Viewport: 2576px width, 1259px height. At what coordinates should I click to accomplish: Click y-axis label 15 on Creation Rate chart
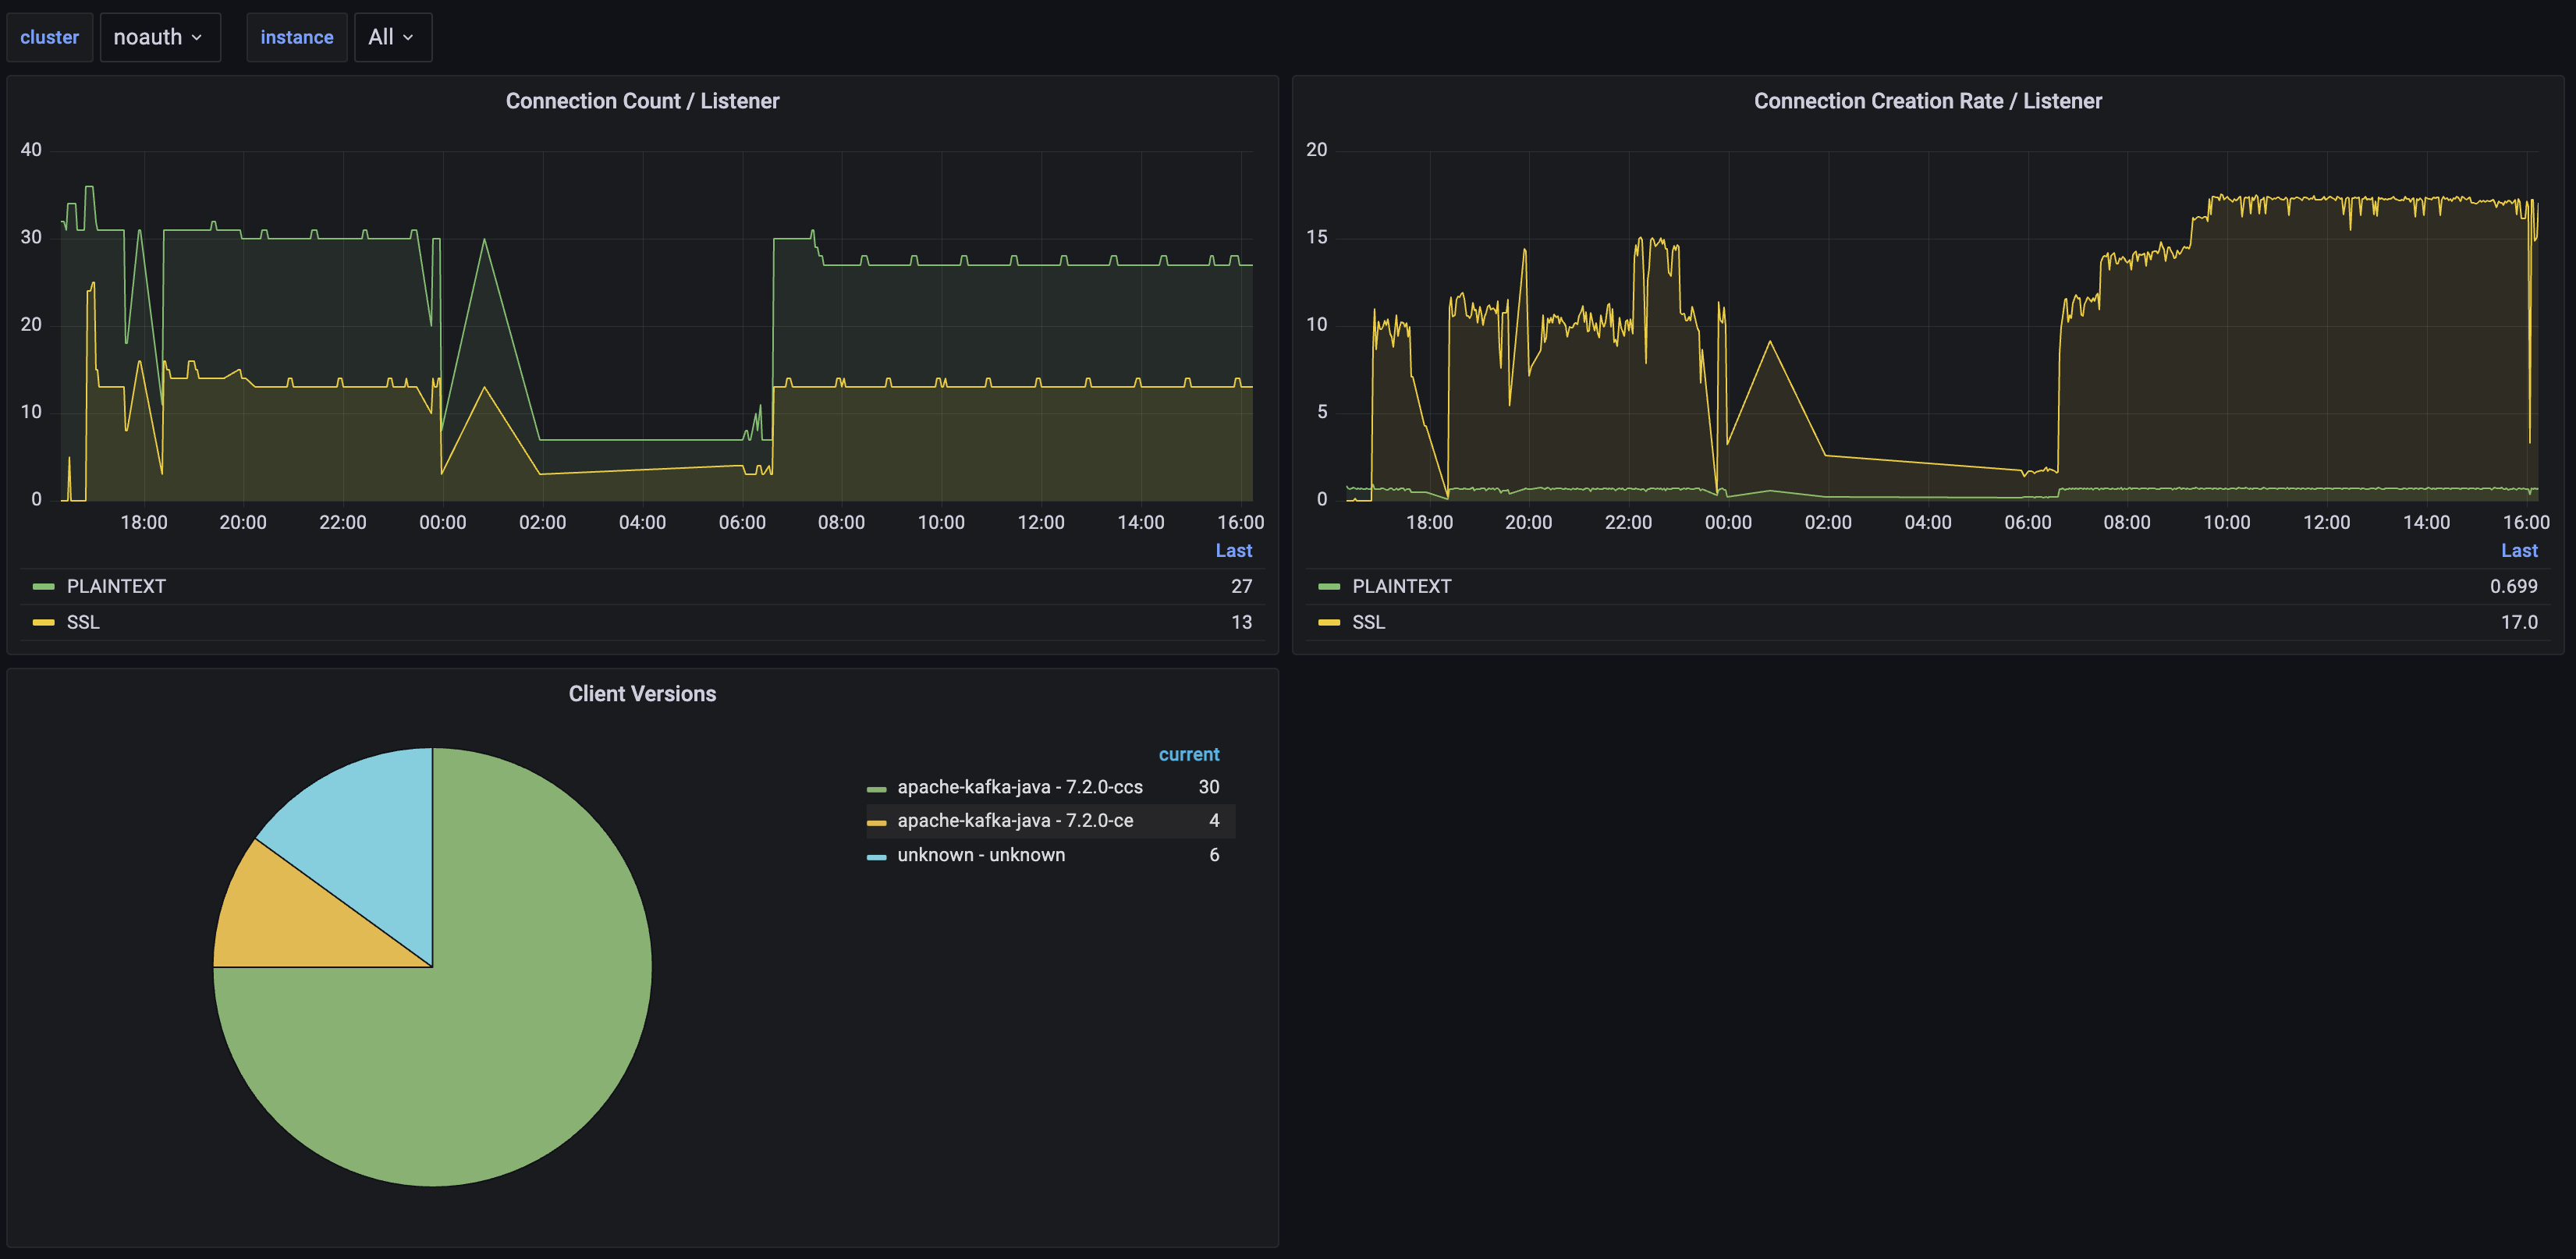tap(1316, 237)
